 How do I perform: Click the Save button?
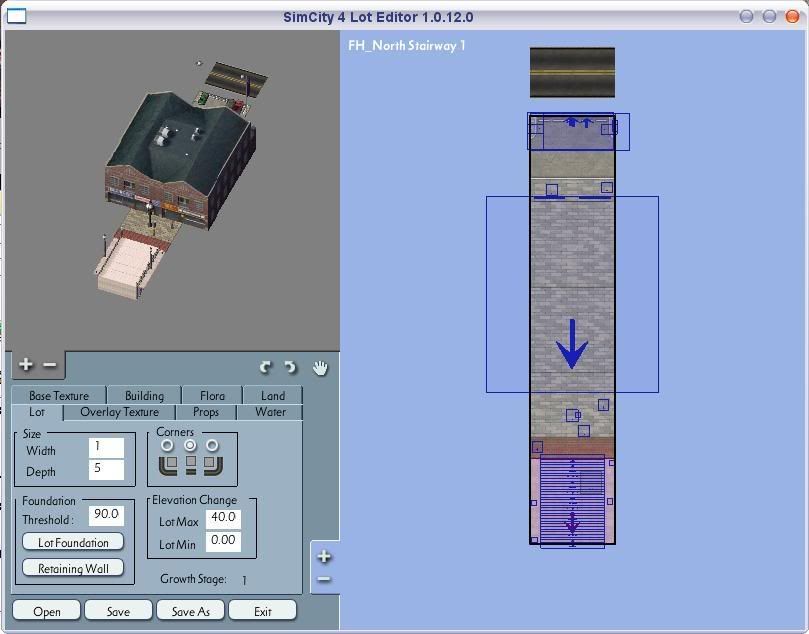click(118, 611)
